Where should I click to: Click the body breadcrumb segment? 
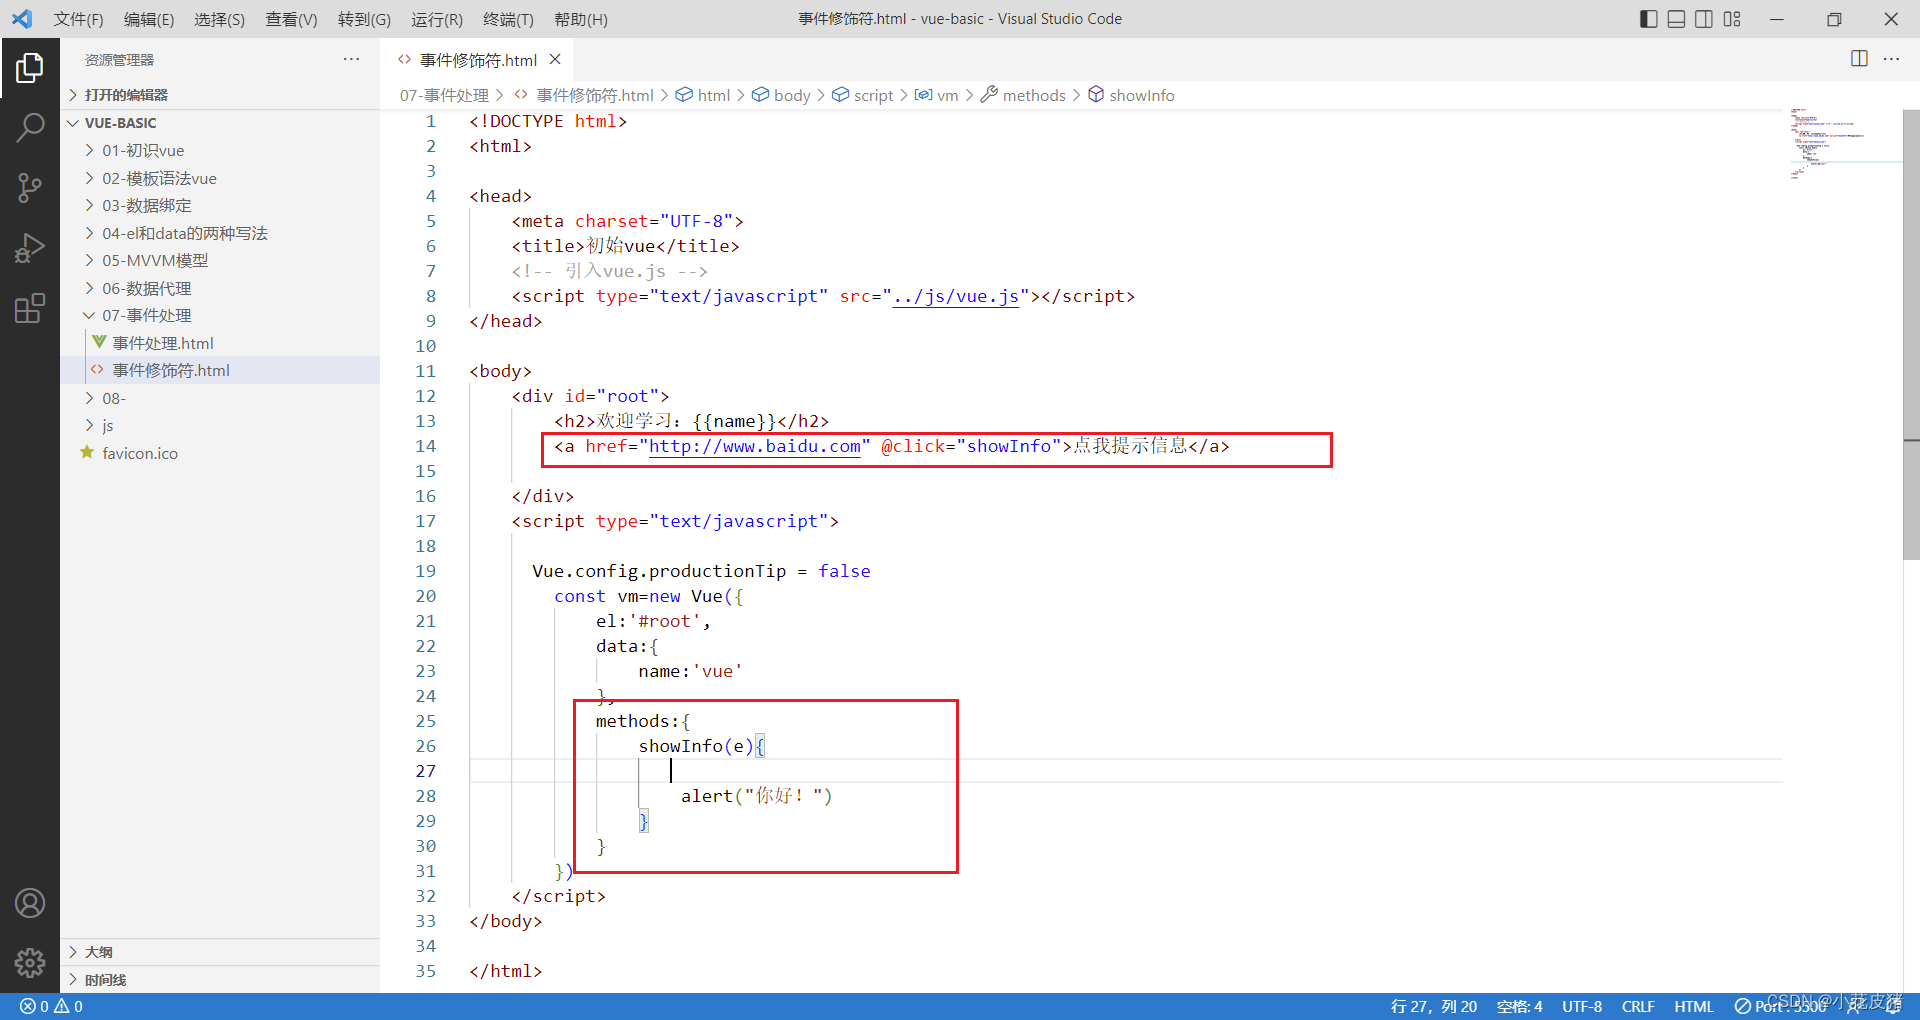coord(781,95)
